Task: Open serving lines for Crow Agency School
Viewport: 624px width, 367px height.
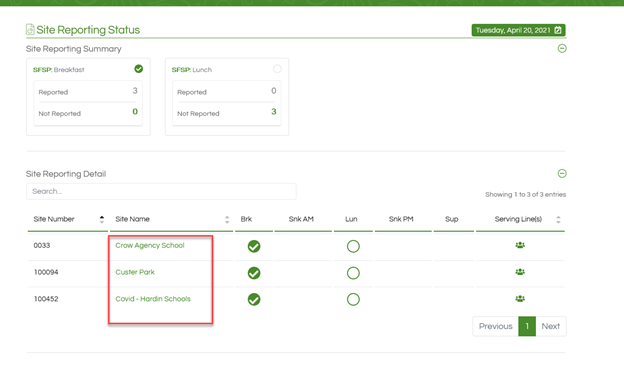Action: click(520, 245)
